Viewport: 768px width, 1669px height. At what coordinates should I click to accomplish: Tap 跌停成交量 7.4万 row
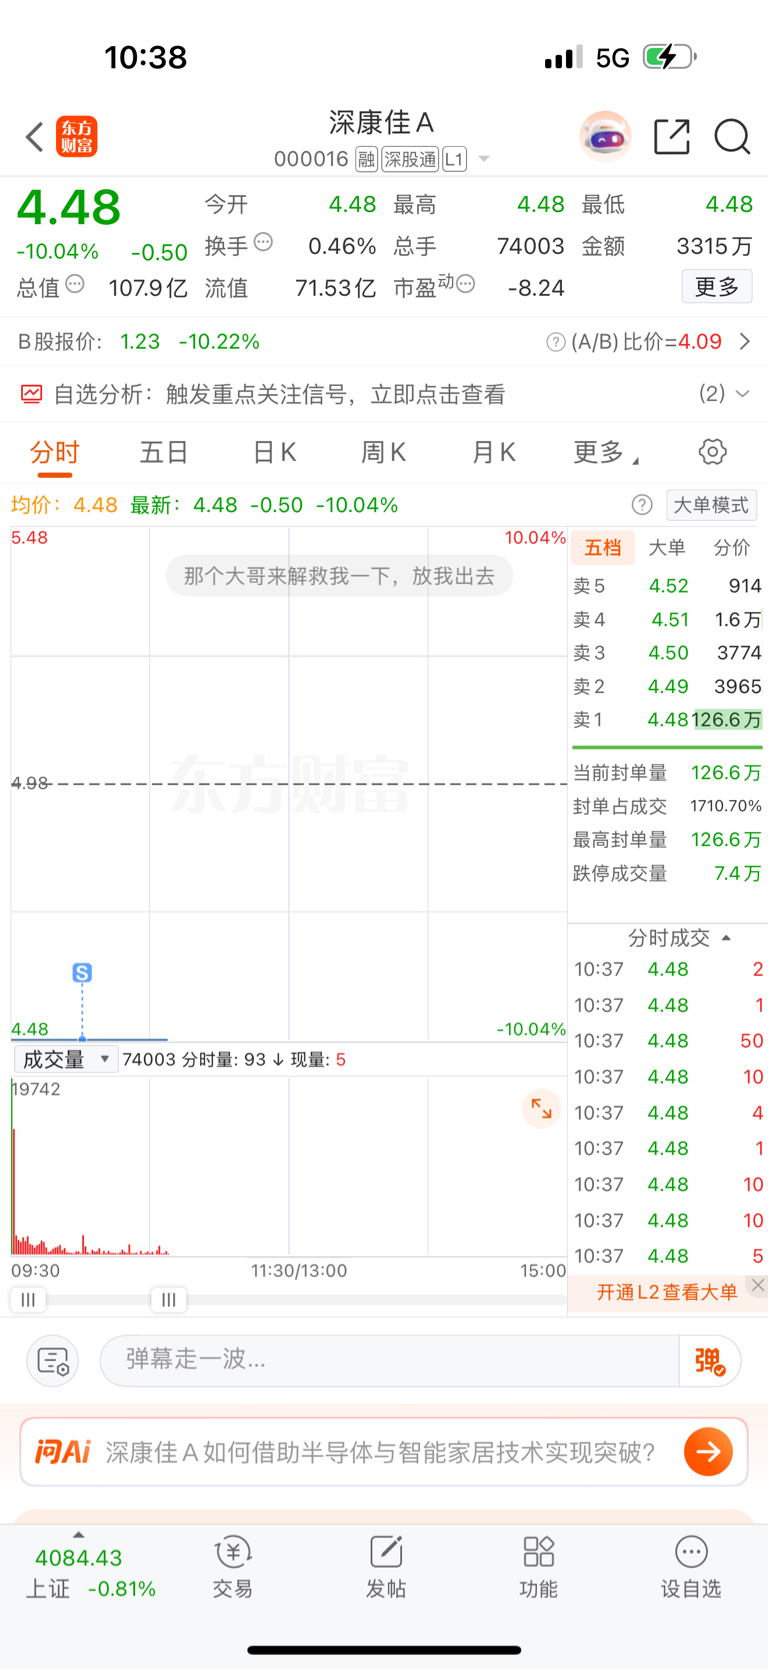[x=667, y=873]
